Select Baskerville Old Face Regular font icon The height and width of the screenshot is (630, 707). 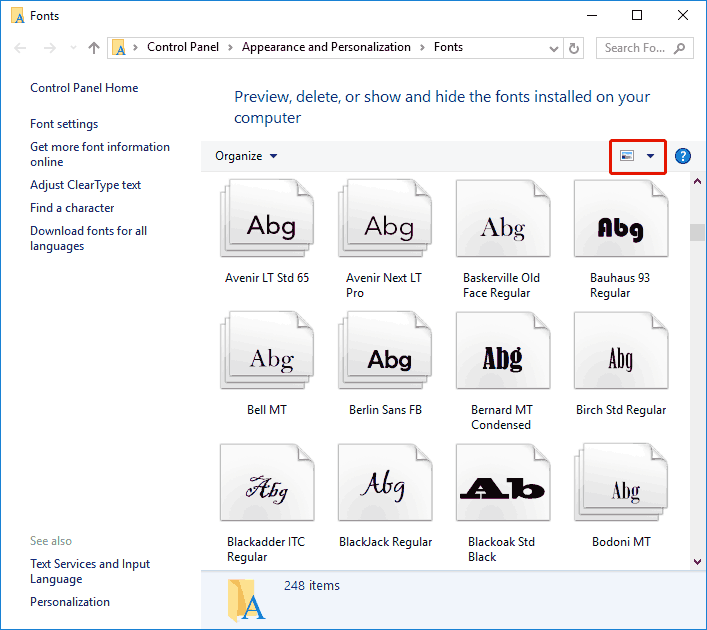[503, 218]
